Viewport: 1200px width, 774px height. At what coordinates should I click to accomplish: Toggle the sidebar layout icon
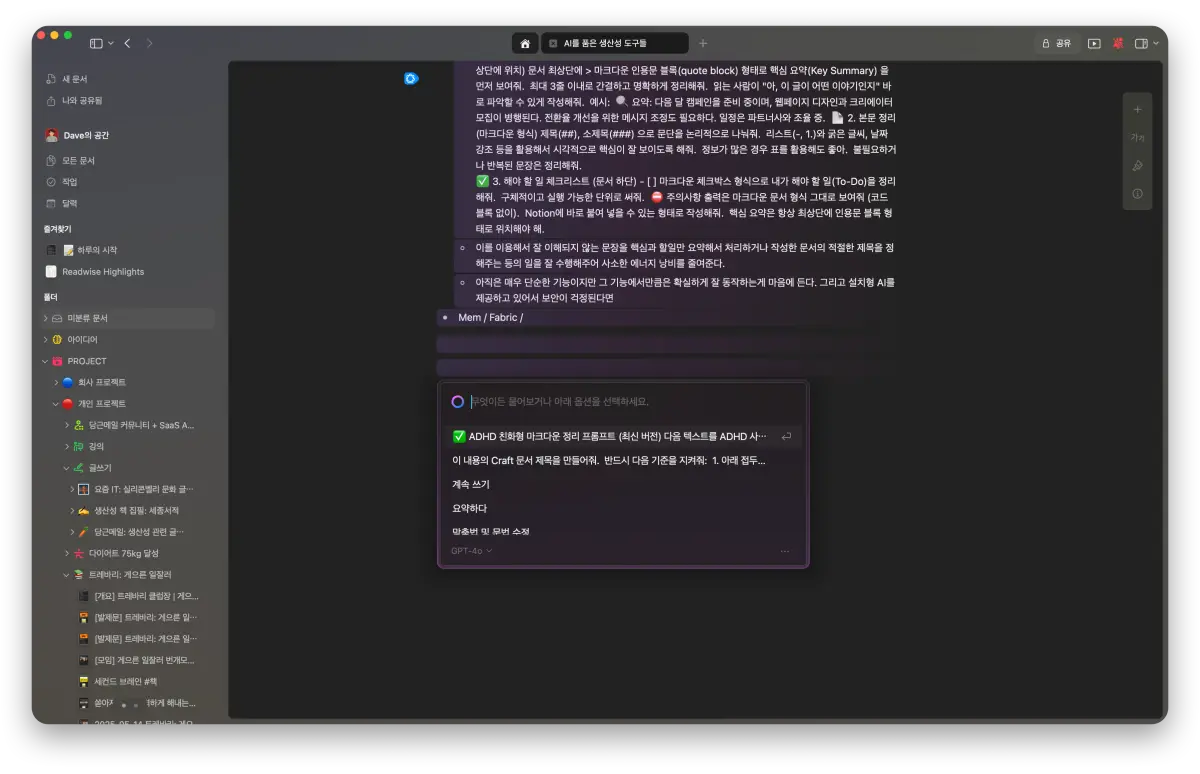(x=96, y=44)
